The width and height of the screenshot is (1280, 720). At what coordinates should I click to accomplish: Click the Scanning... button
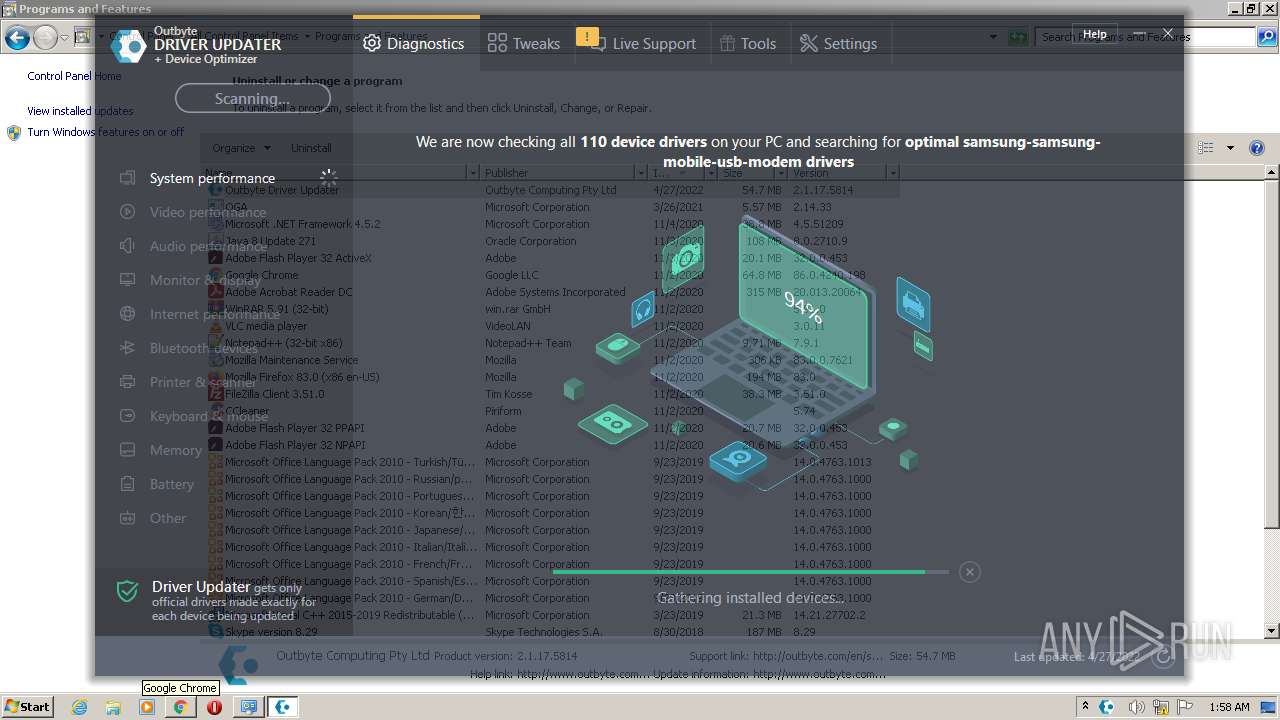click(x=252, y=98)
